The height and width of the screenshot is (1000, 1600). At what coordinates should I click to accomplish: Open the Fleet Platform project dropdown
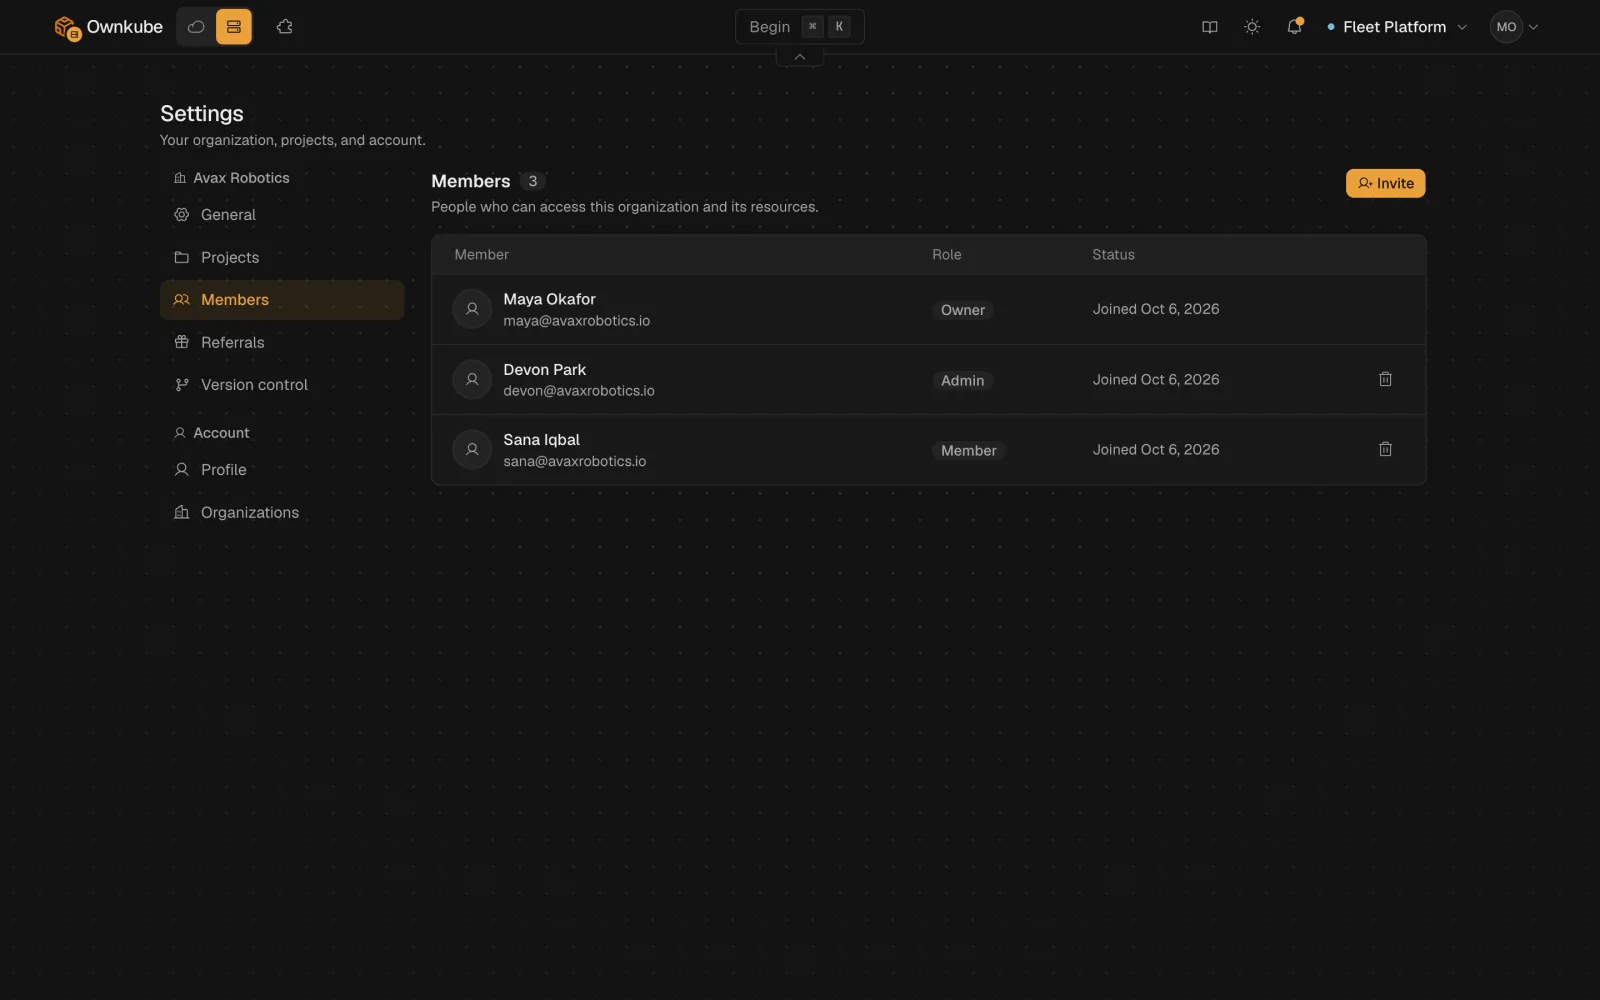coord(1397,27)
